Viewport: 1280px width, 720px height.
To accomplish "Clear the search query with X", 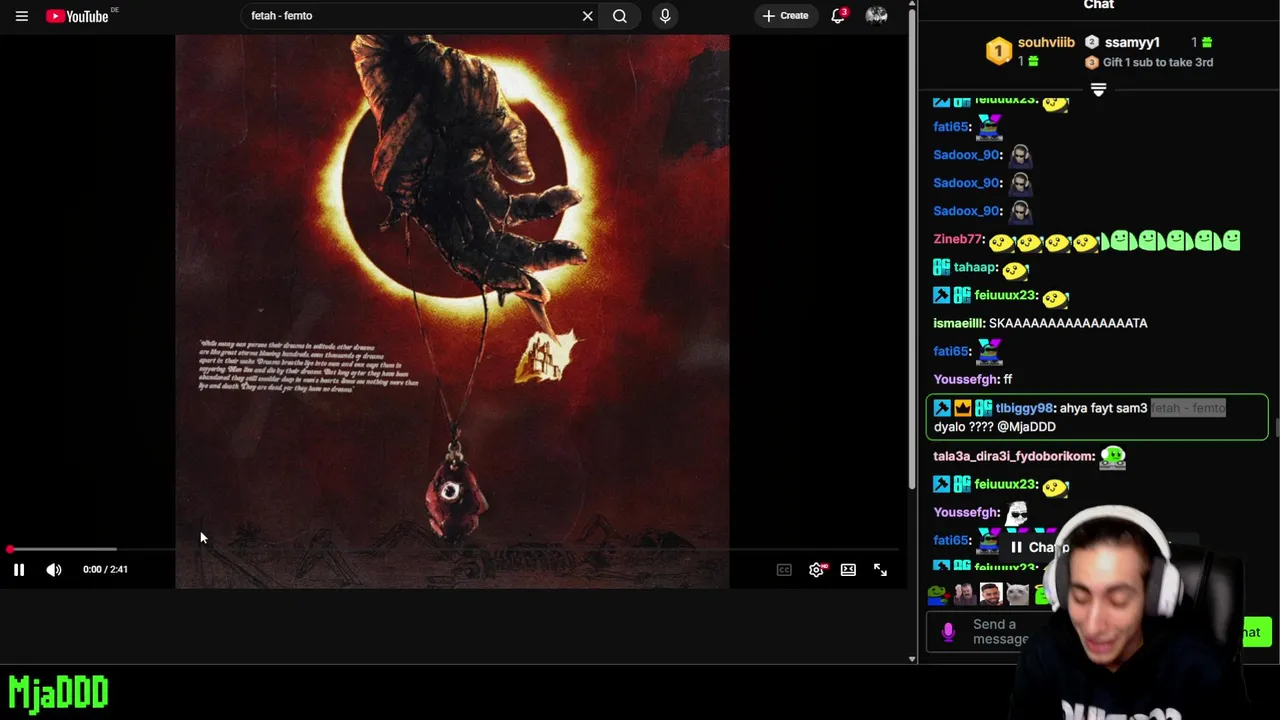I will click(x=588, y=16).
